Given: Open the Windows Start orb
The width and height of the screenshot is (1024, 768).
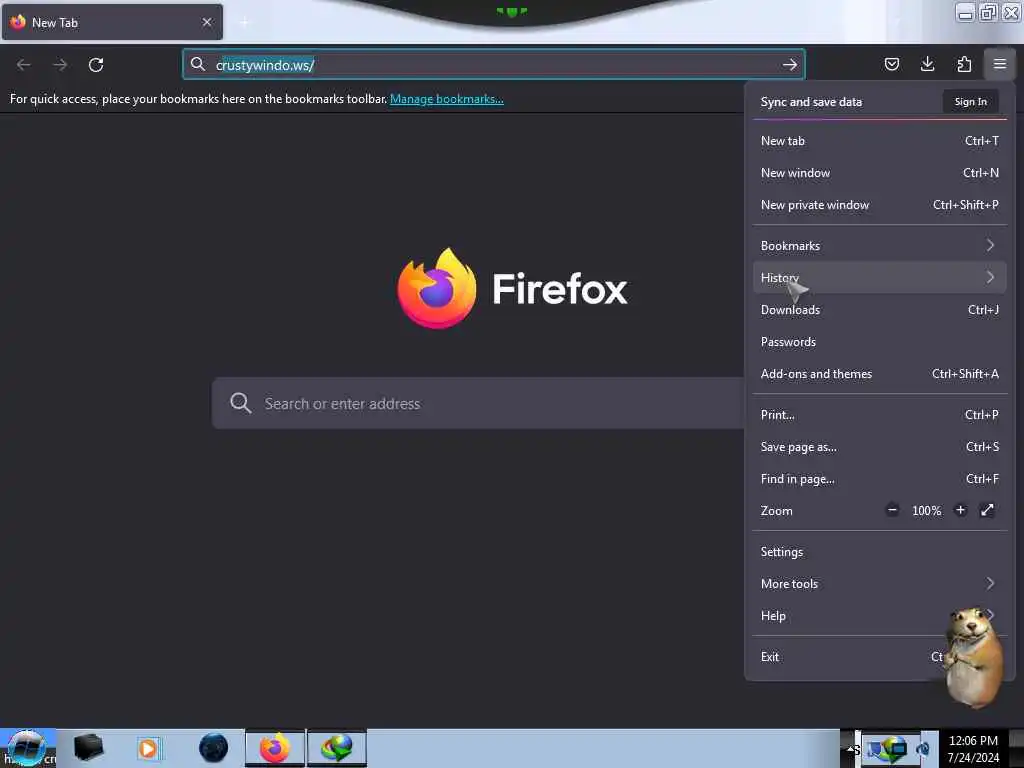Looking at the screenshot, I should click(26, 748).
